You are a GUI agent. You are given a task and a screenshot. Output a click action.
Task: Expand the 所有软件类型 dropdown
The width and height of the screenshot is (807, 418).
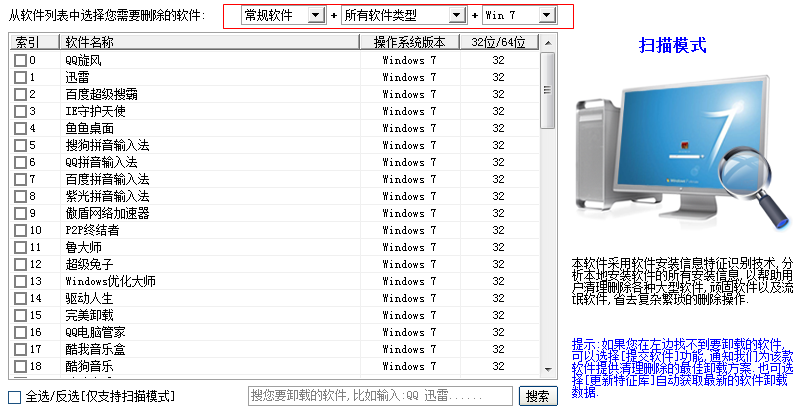tap(404, 15)
